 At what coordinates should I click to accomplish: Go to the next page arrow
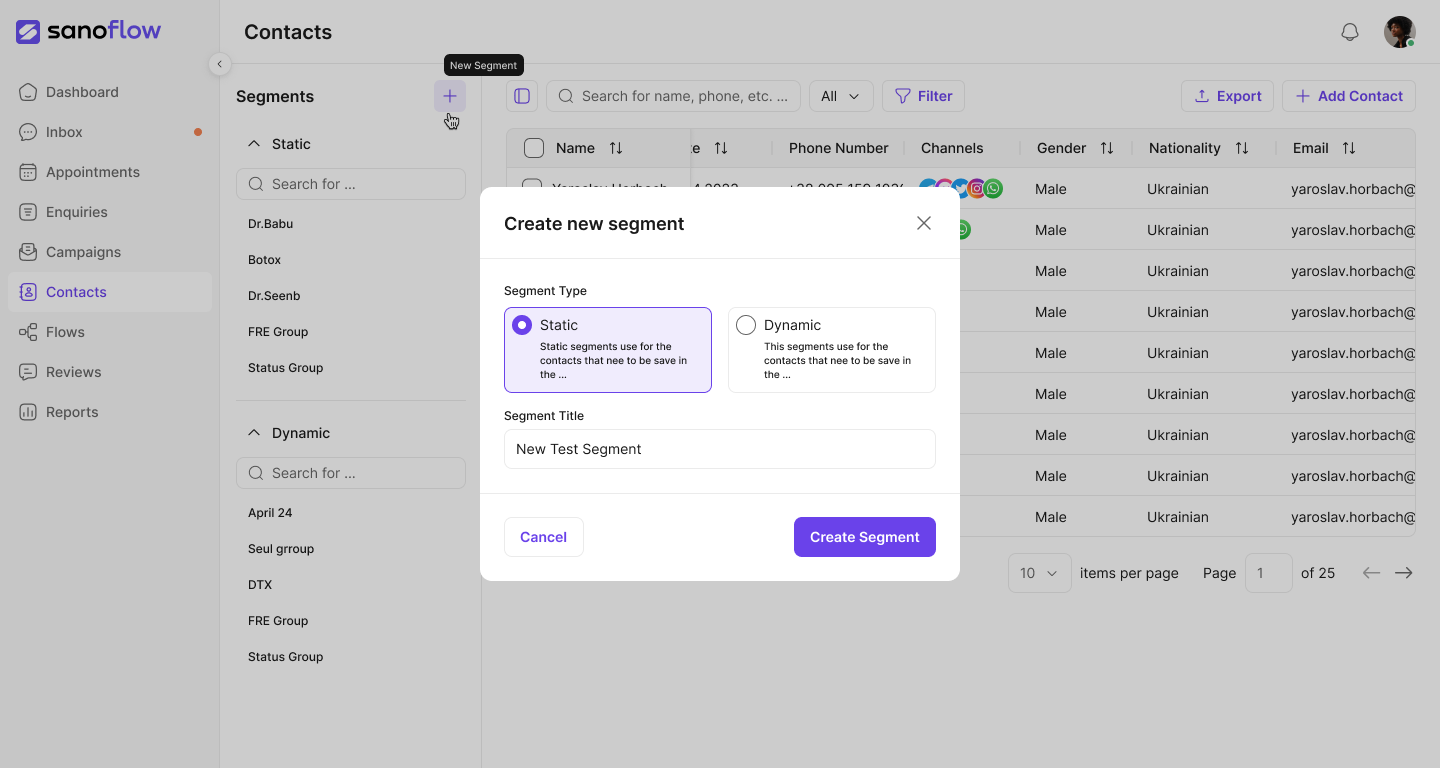coord(1404,573)
